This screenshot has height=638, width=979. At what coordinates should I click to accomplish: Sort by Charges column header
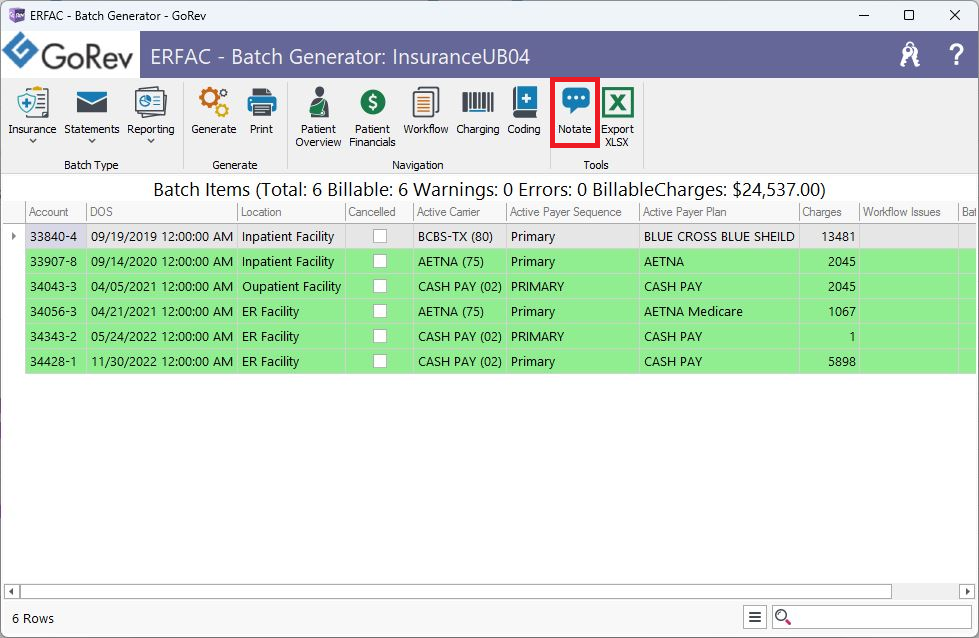pyautogui.click(x=829, y=212)
